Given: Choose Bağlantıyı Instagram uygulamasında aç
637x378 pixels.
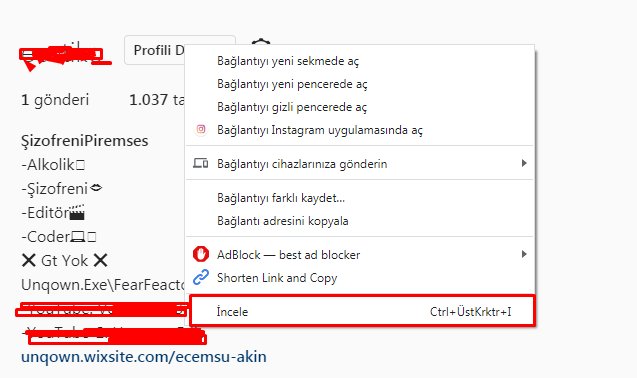Looking at the screenshot, I should point(360,130).
